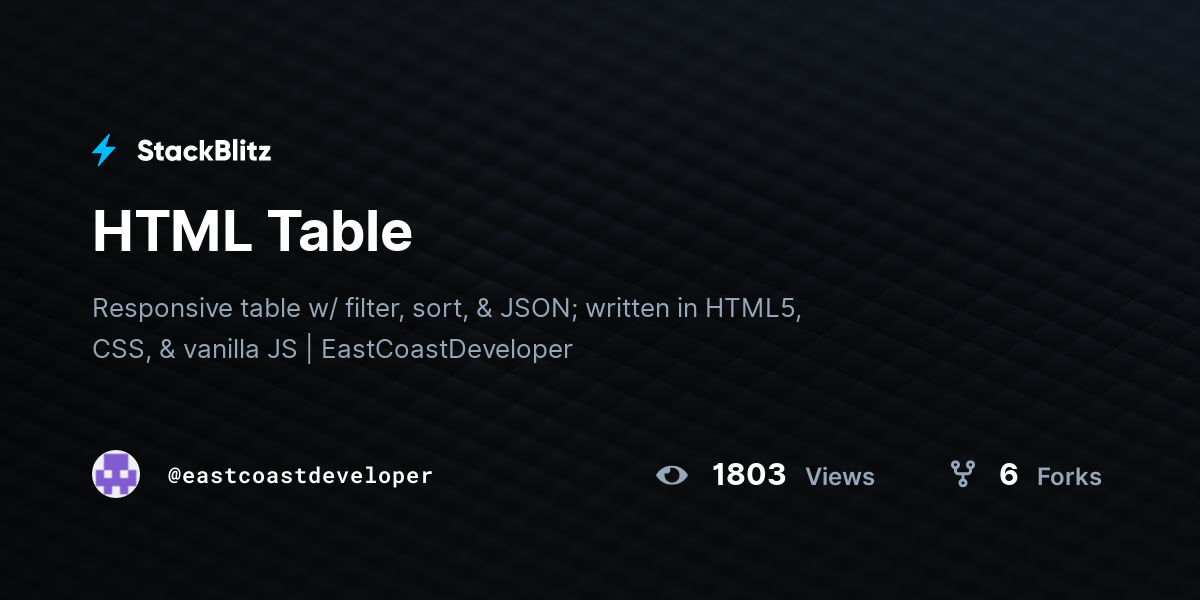Click the word CSS in the description
Screen dimensions: 1200x600
tap(118, 349)
